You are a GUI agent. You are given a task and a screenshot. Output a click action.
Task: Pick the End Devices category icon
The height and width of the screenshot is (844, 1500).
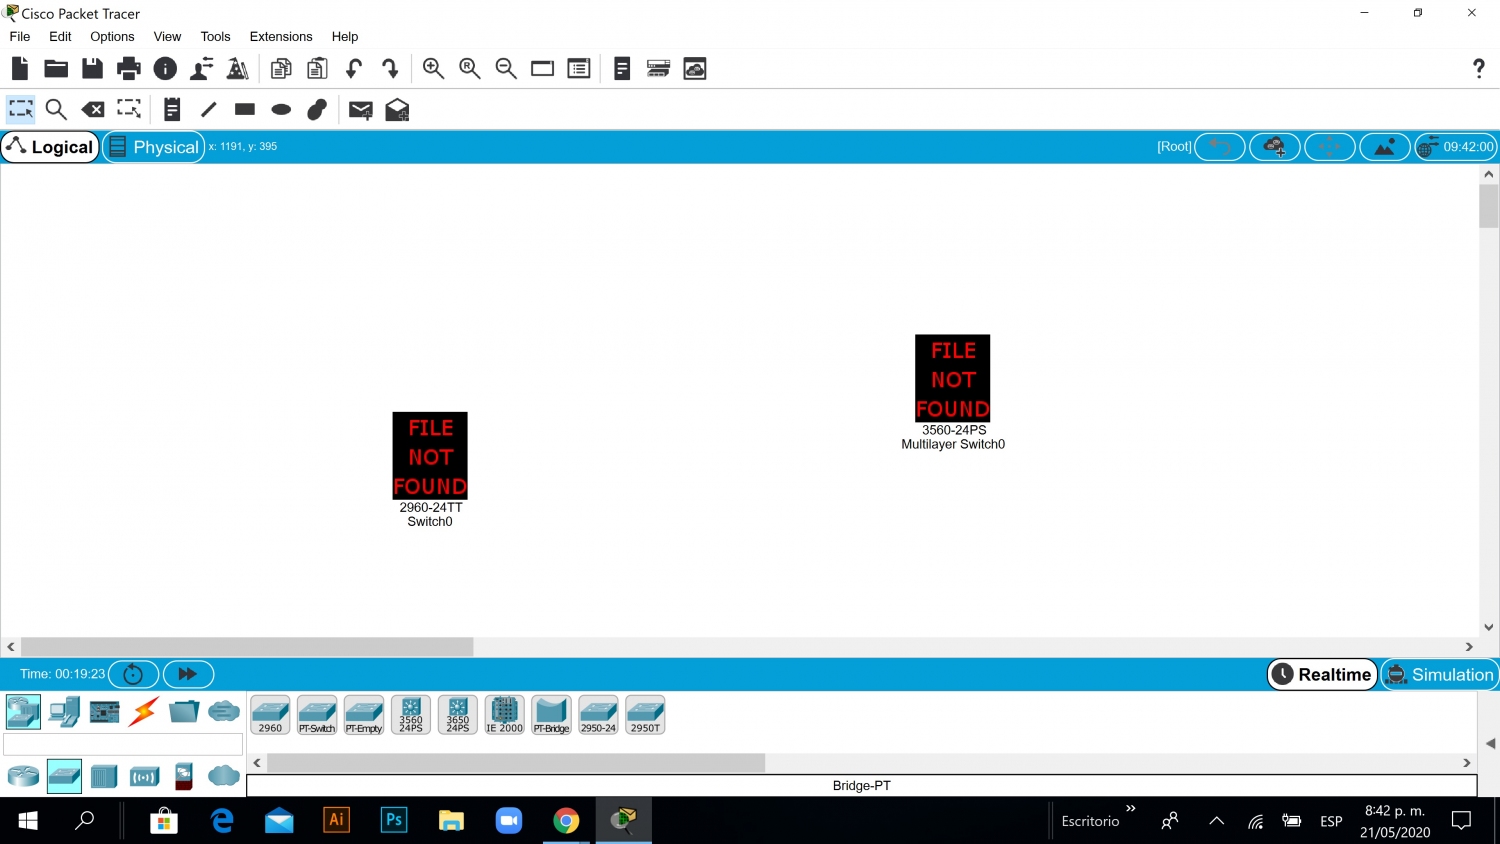64,712
